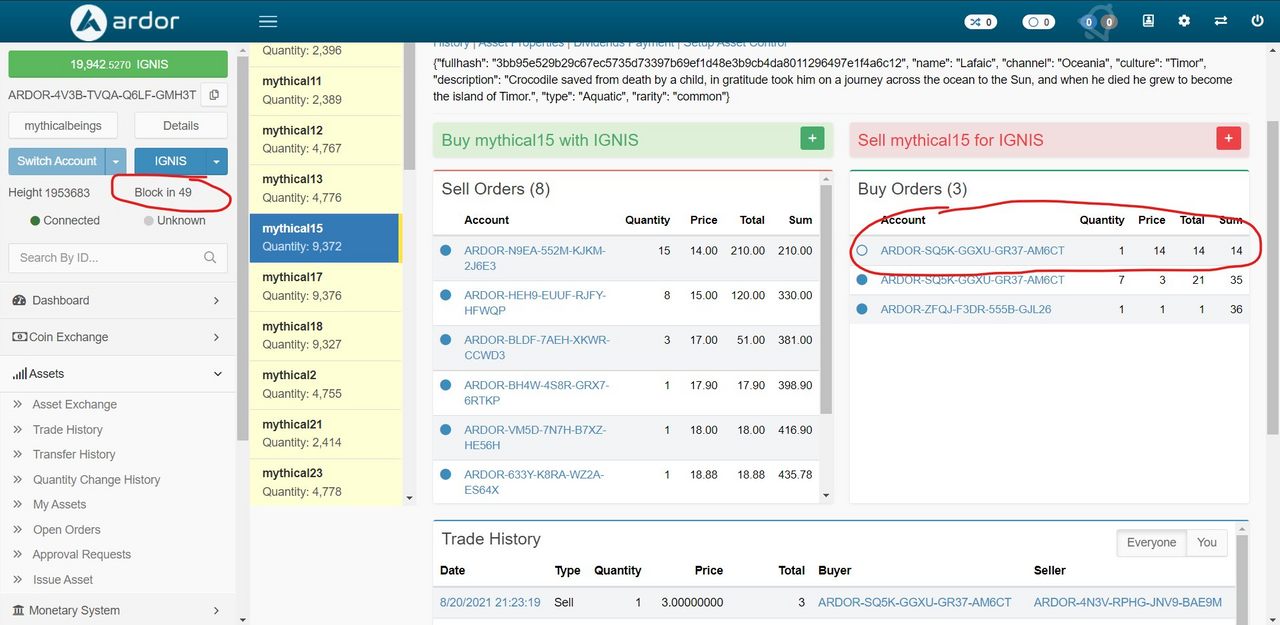The width and height of the screenshot is (1280, 625).
Task: Open My Assets in the sidebar
Action: [x=60, y=505]
